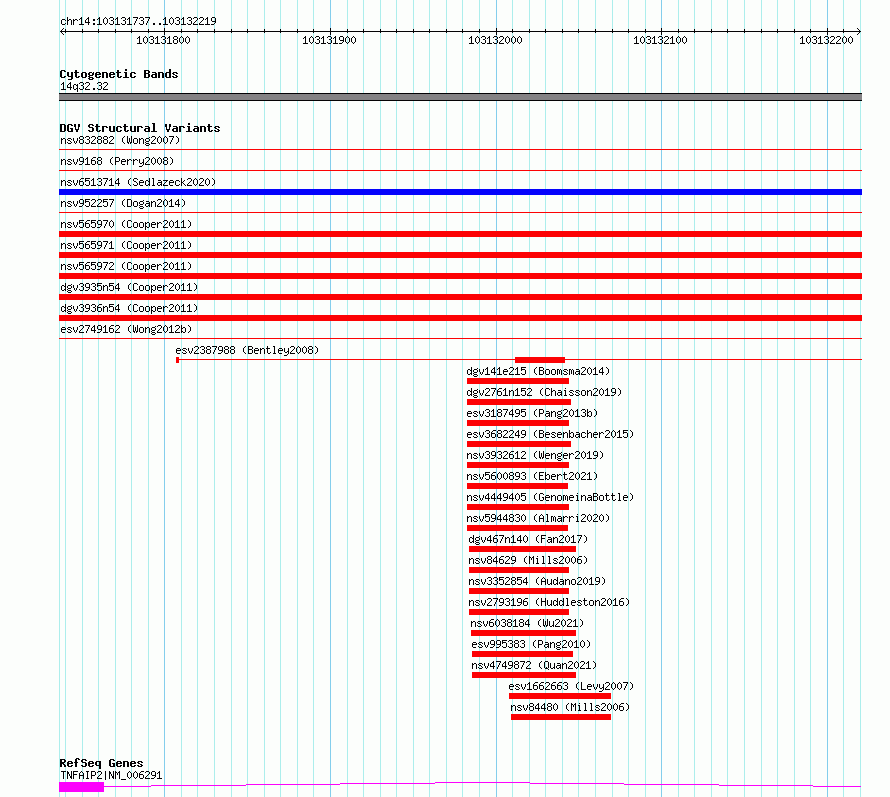Image resolution: width=890 pixels, height=797 pixels.
Task: Select nsv6513714 (Sedlazeck2020) label
Action: [138, 182]
